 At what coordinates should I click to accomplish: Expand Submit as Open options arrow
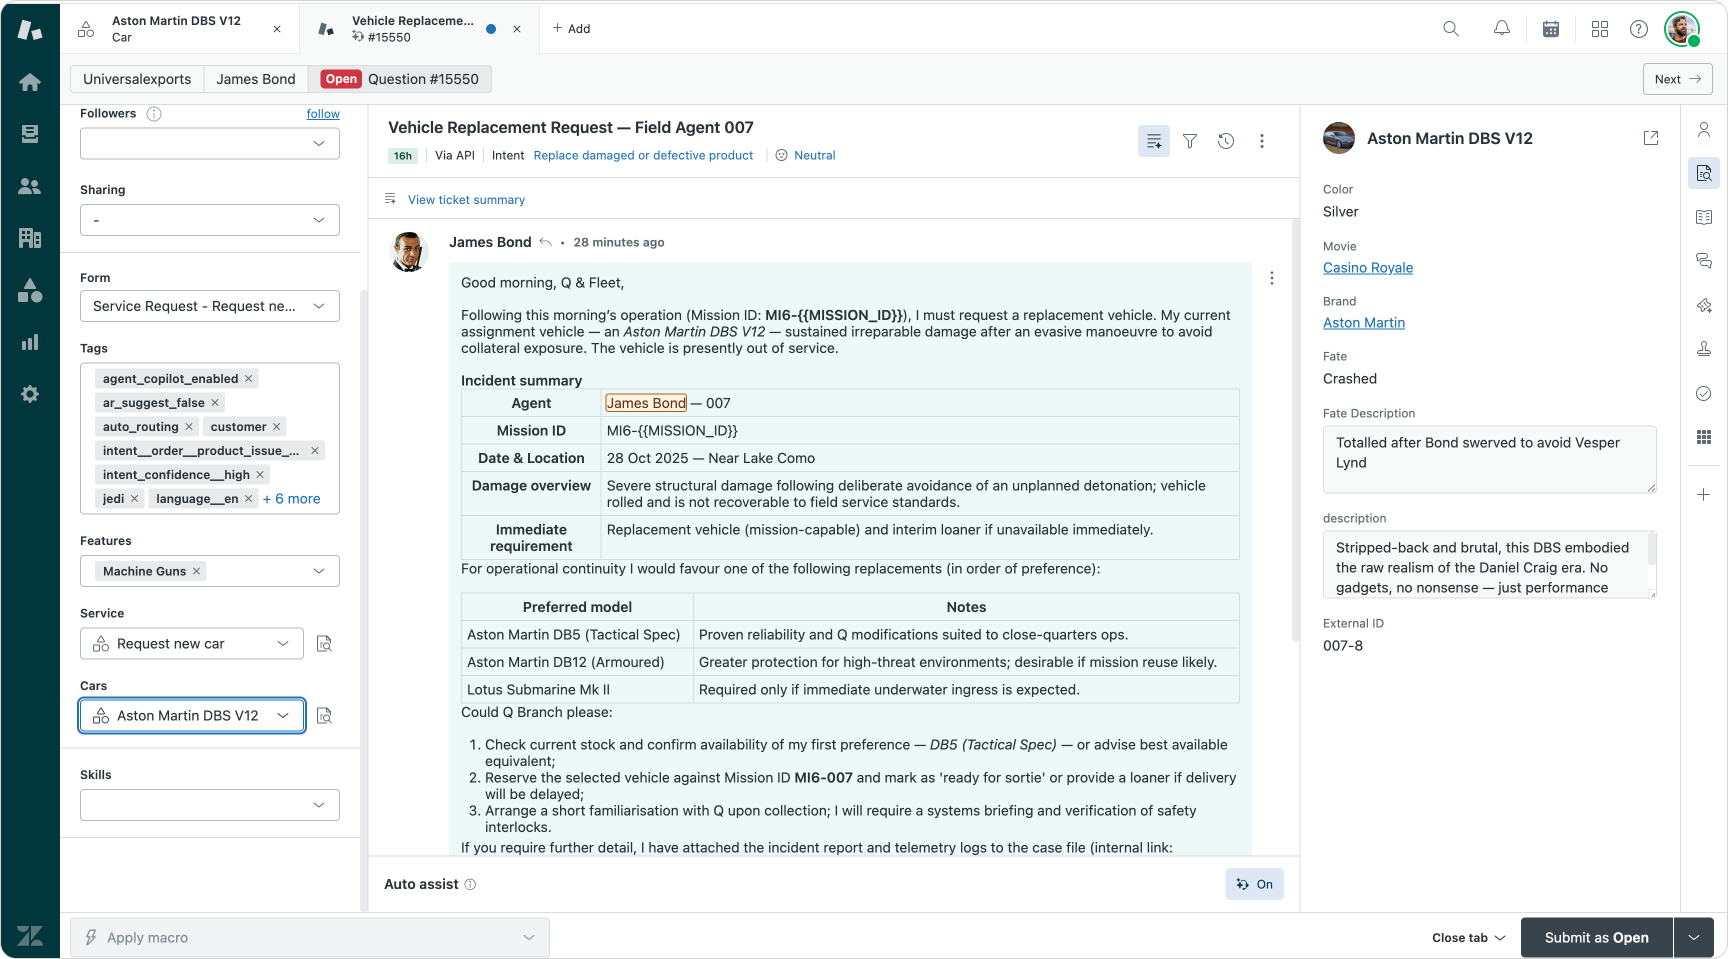[x=1694, y=938]
